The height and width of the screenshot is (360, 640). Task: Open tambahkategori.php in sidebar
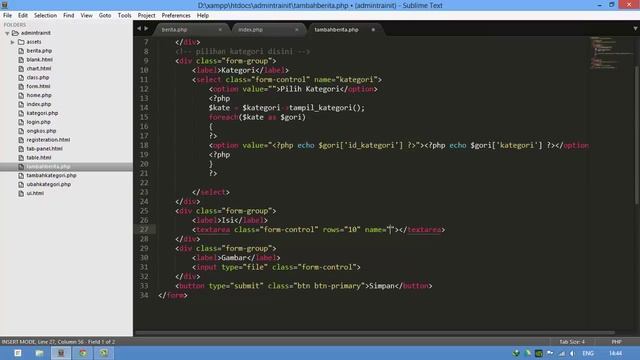(51, 176)
